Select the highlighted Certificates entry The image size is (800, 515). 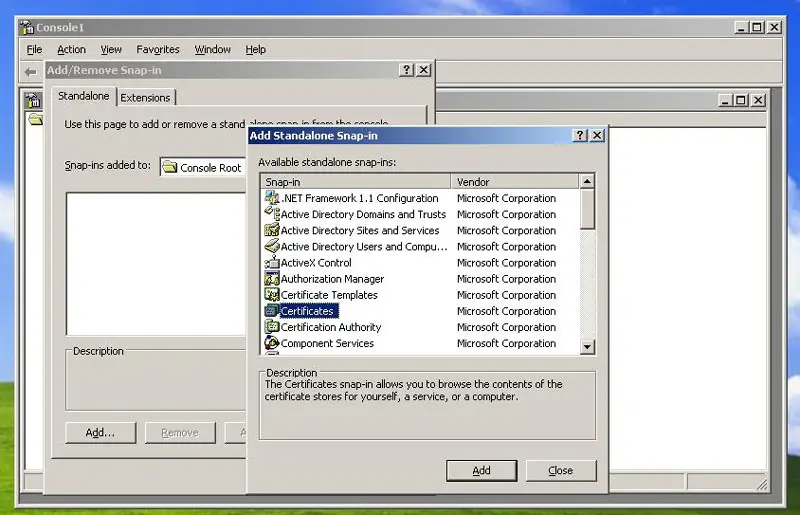pyautogui.click(x=307, y=311)
